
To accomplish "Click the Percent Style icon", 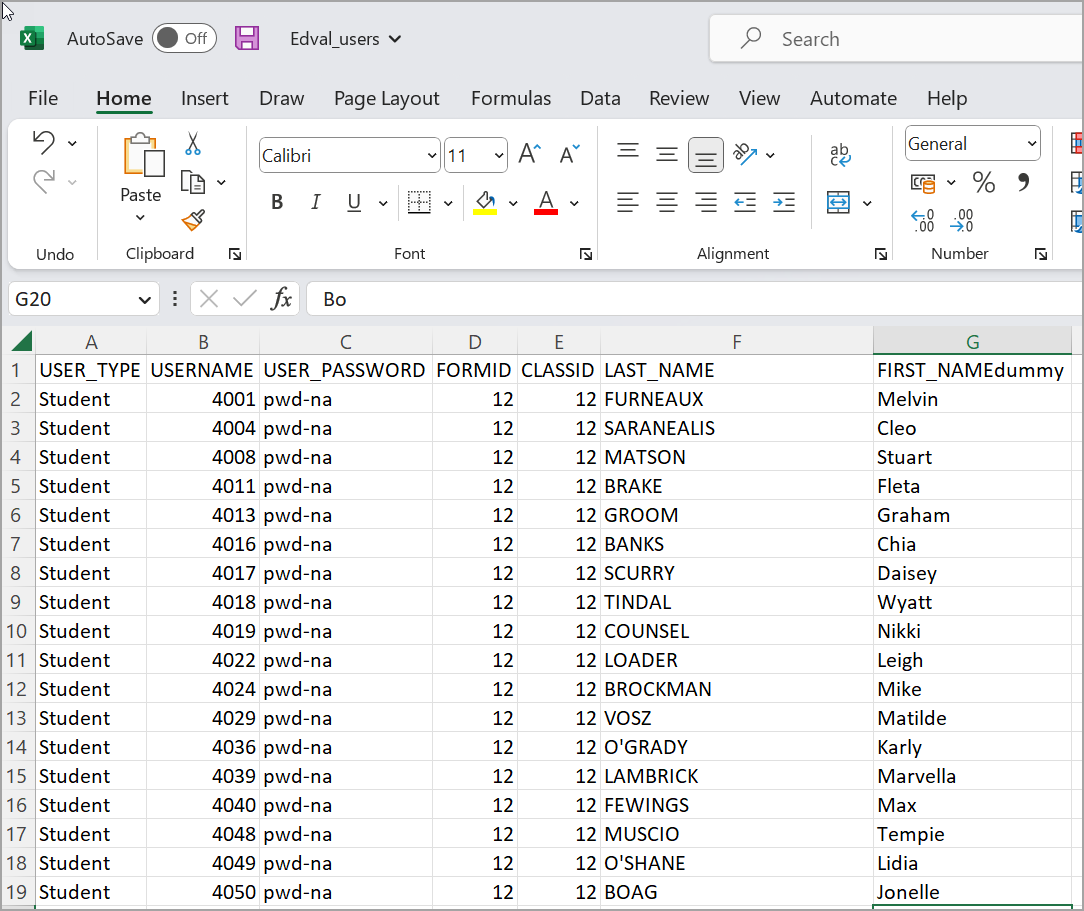I will point(984,182).
